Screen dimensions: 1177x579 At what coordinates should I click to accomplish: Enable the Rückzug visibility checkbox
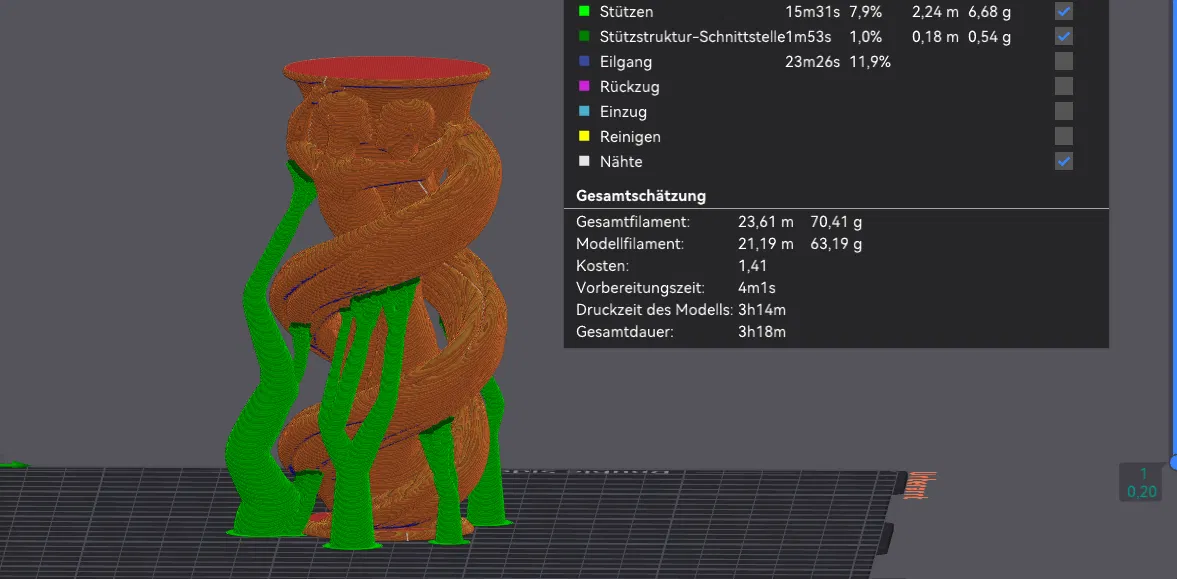(x=1063, y=86)
